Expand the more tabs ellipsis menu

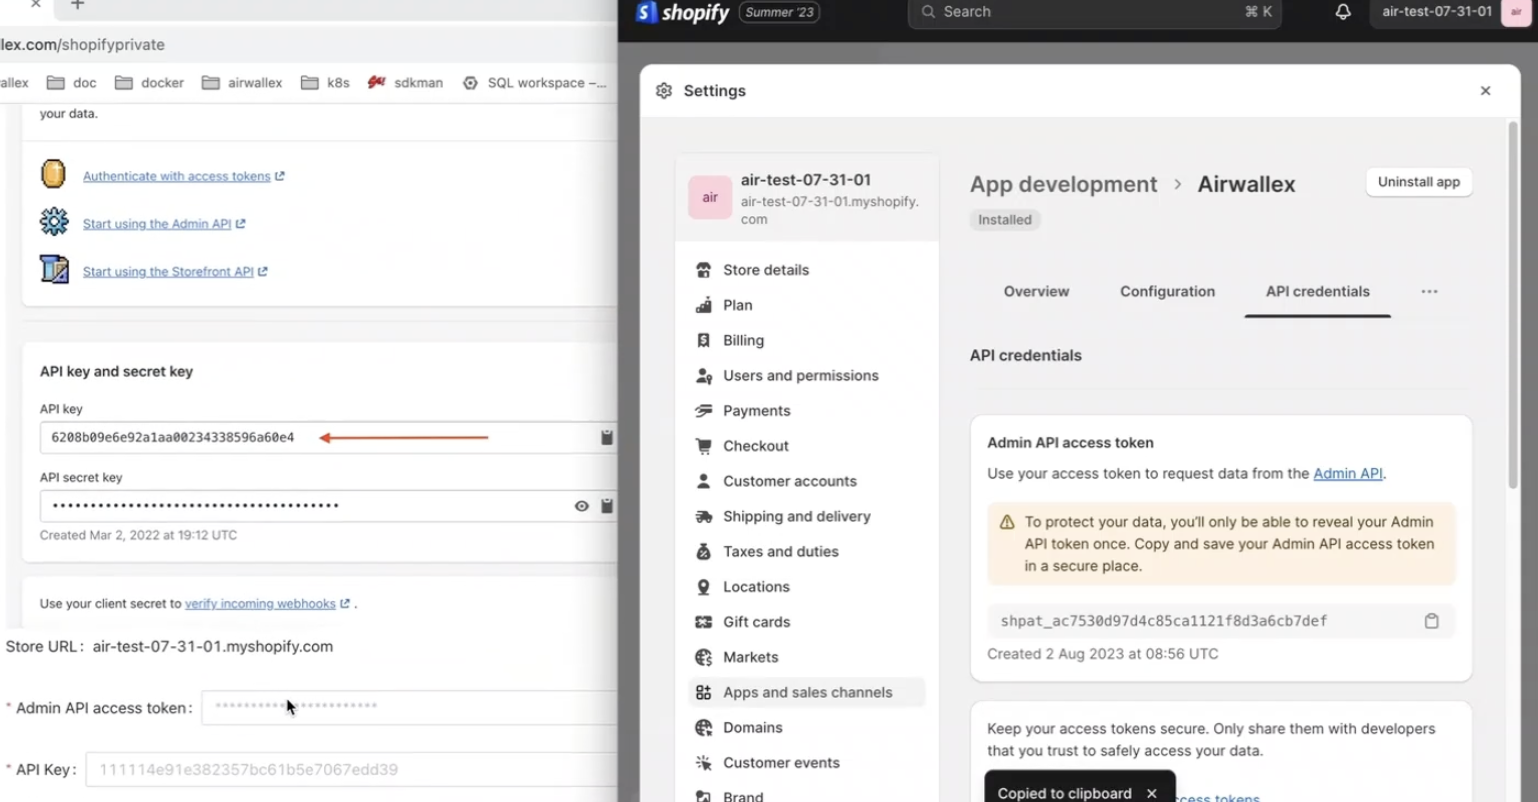click(1429, 292)
